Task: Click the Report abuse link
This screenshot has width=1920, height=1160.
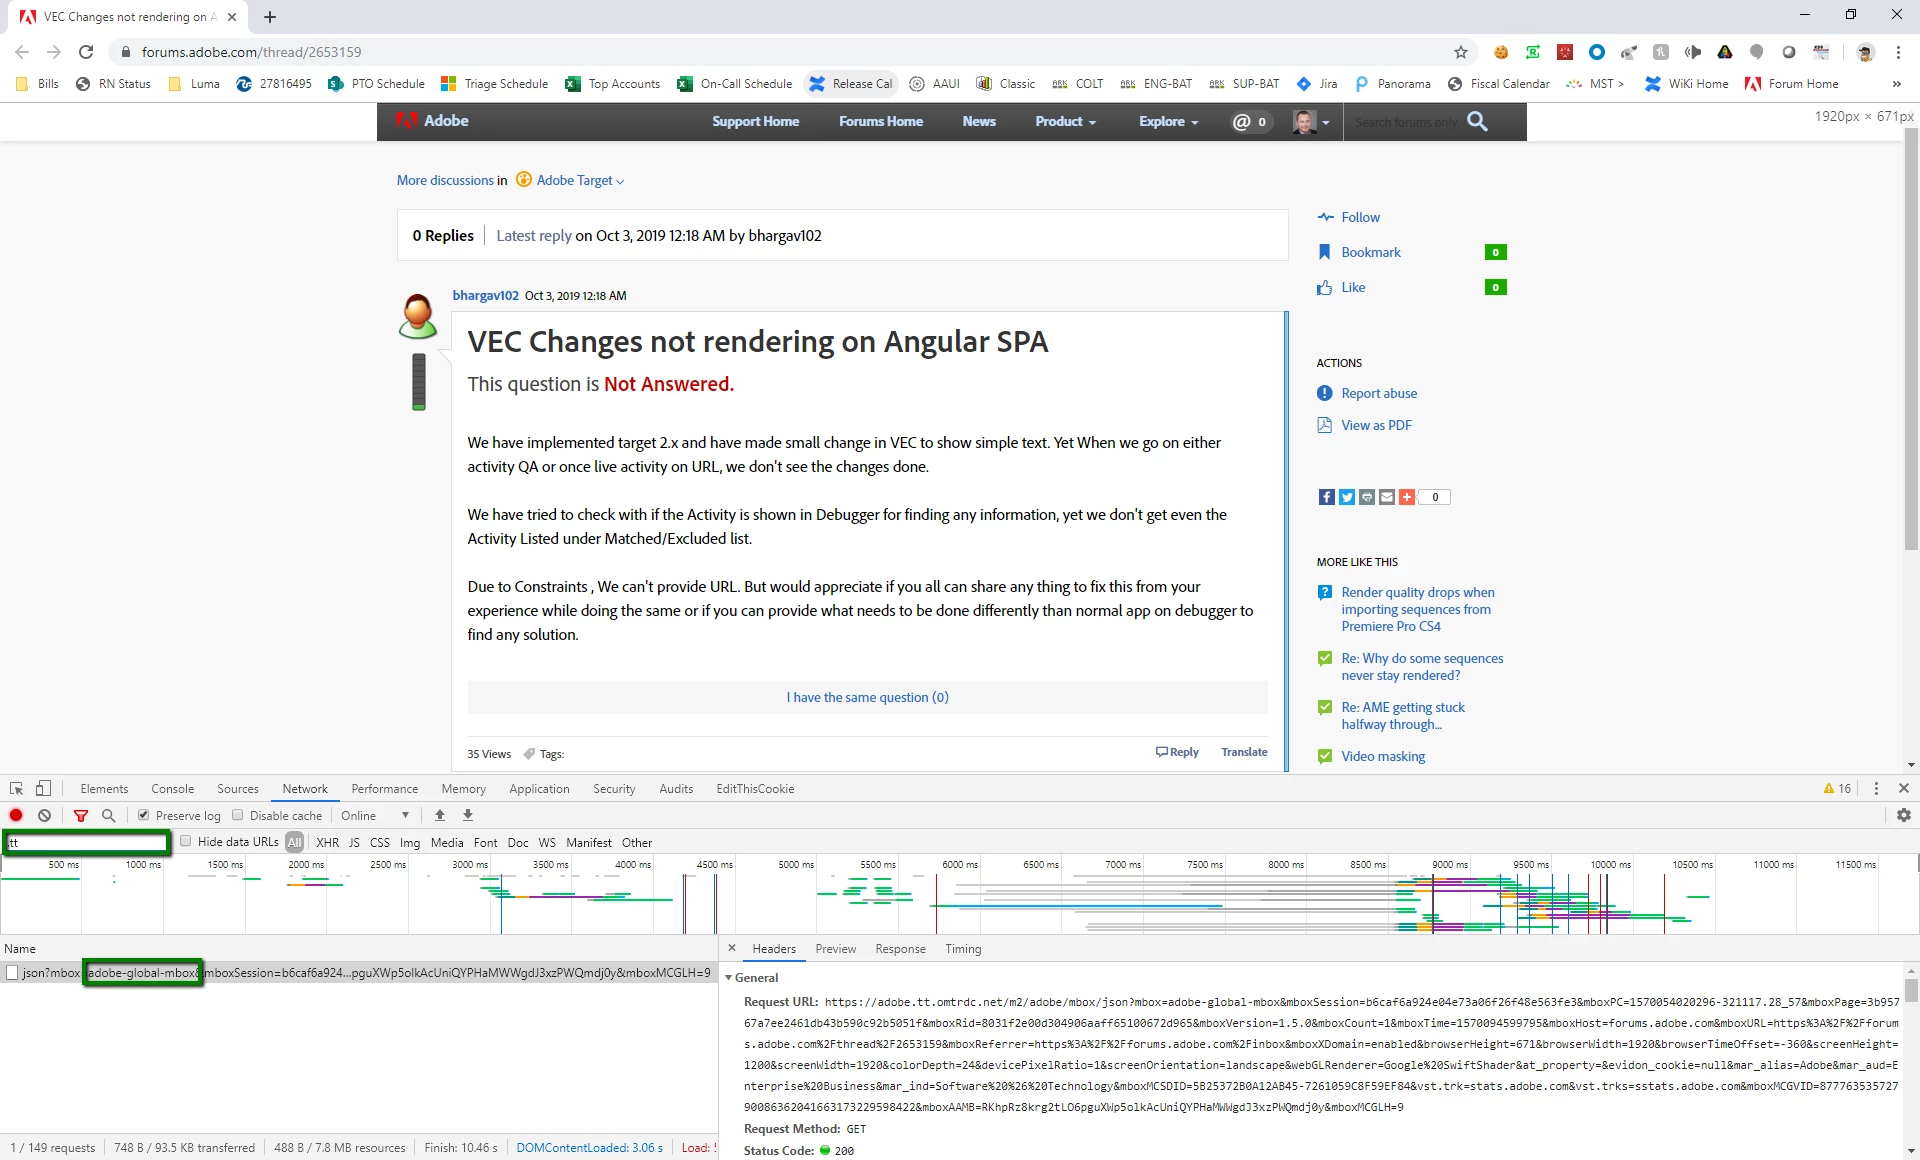Action: click(x=1379, y=394)
